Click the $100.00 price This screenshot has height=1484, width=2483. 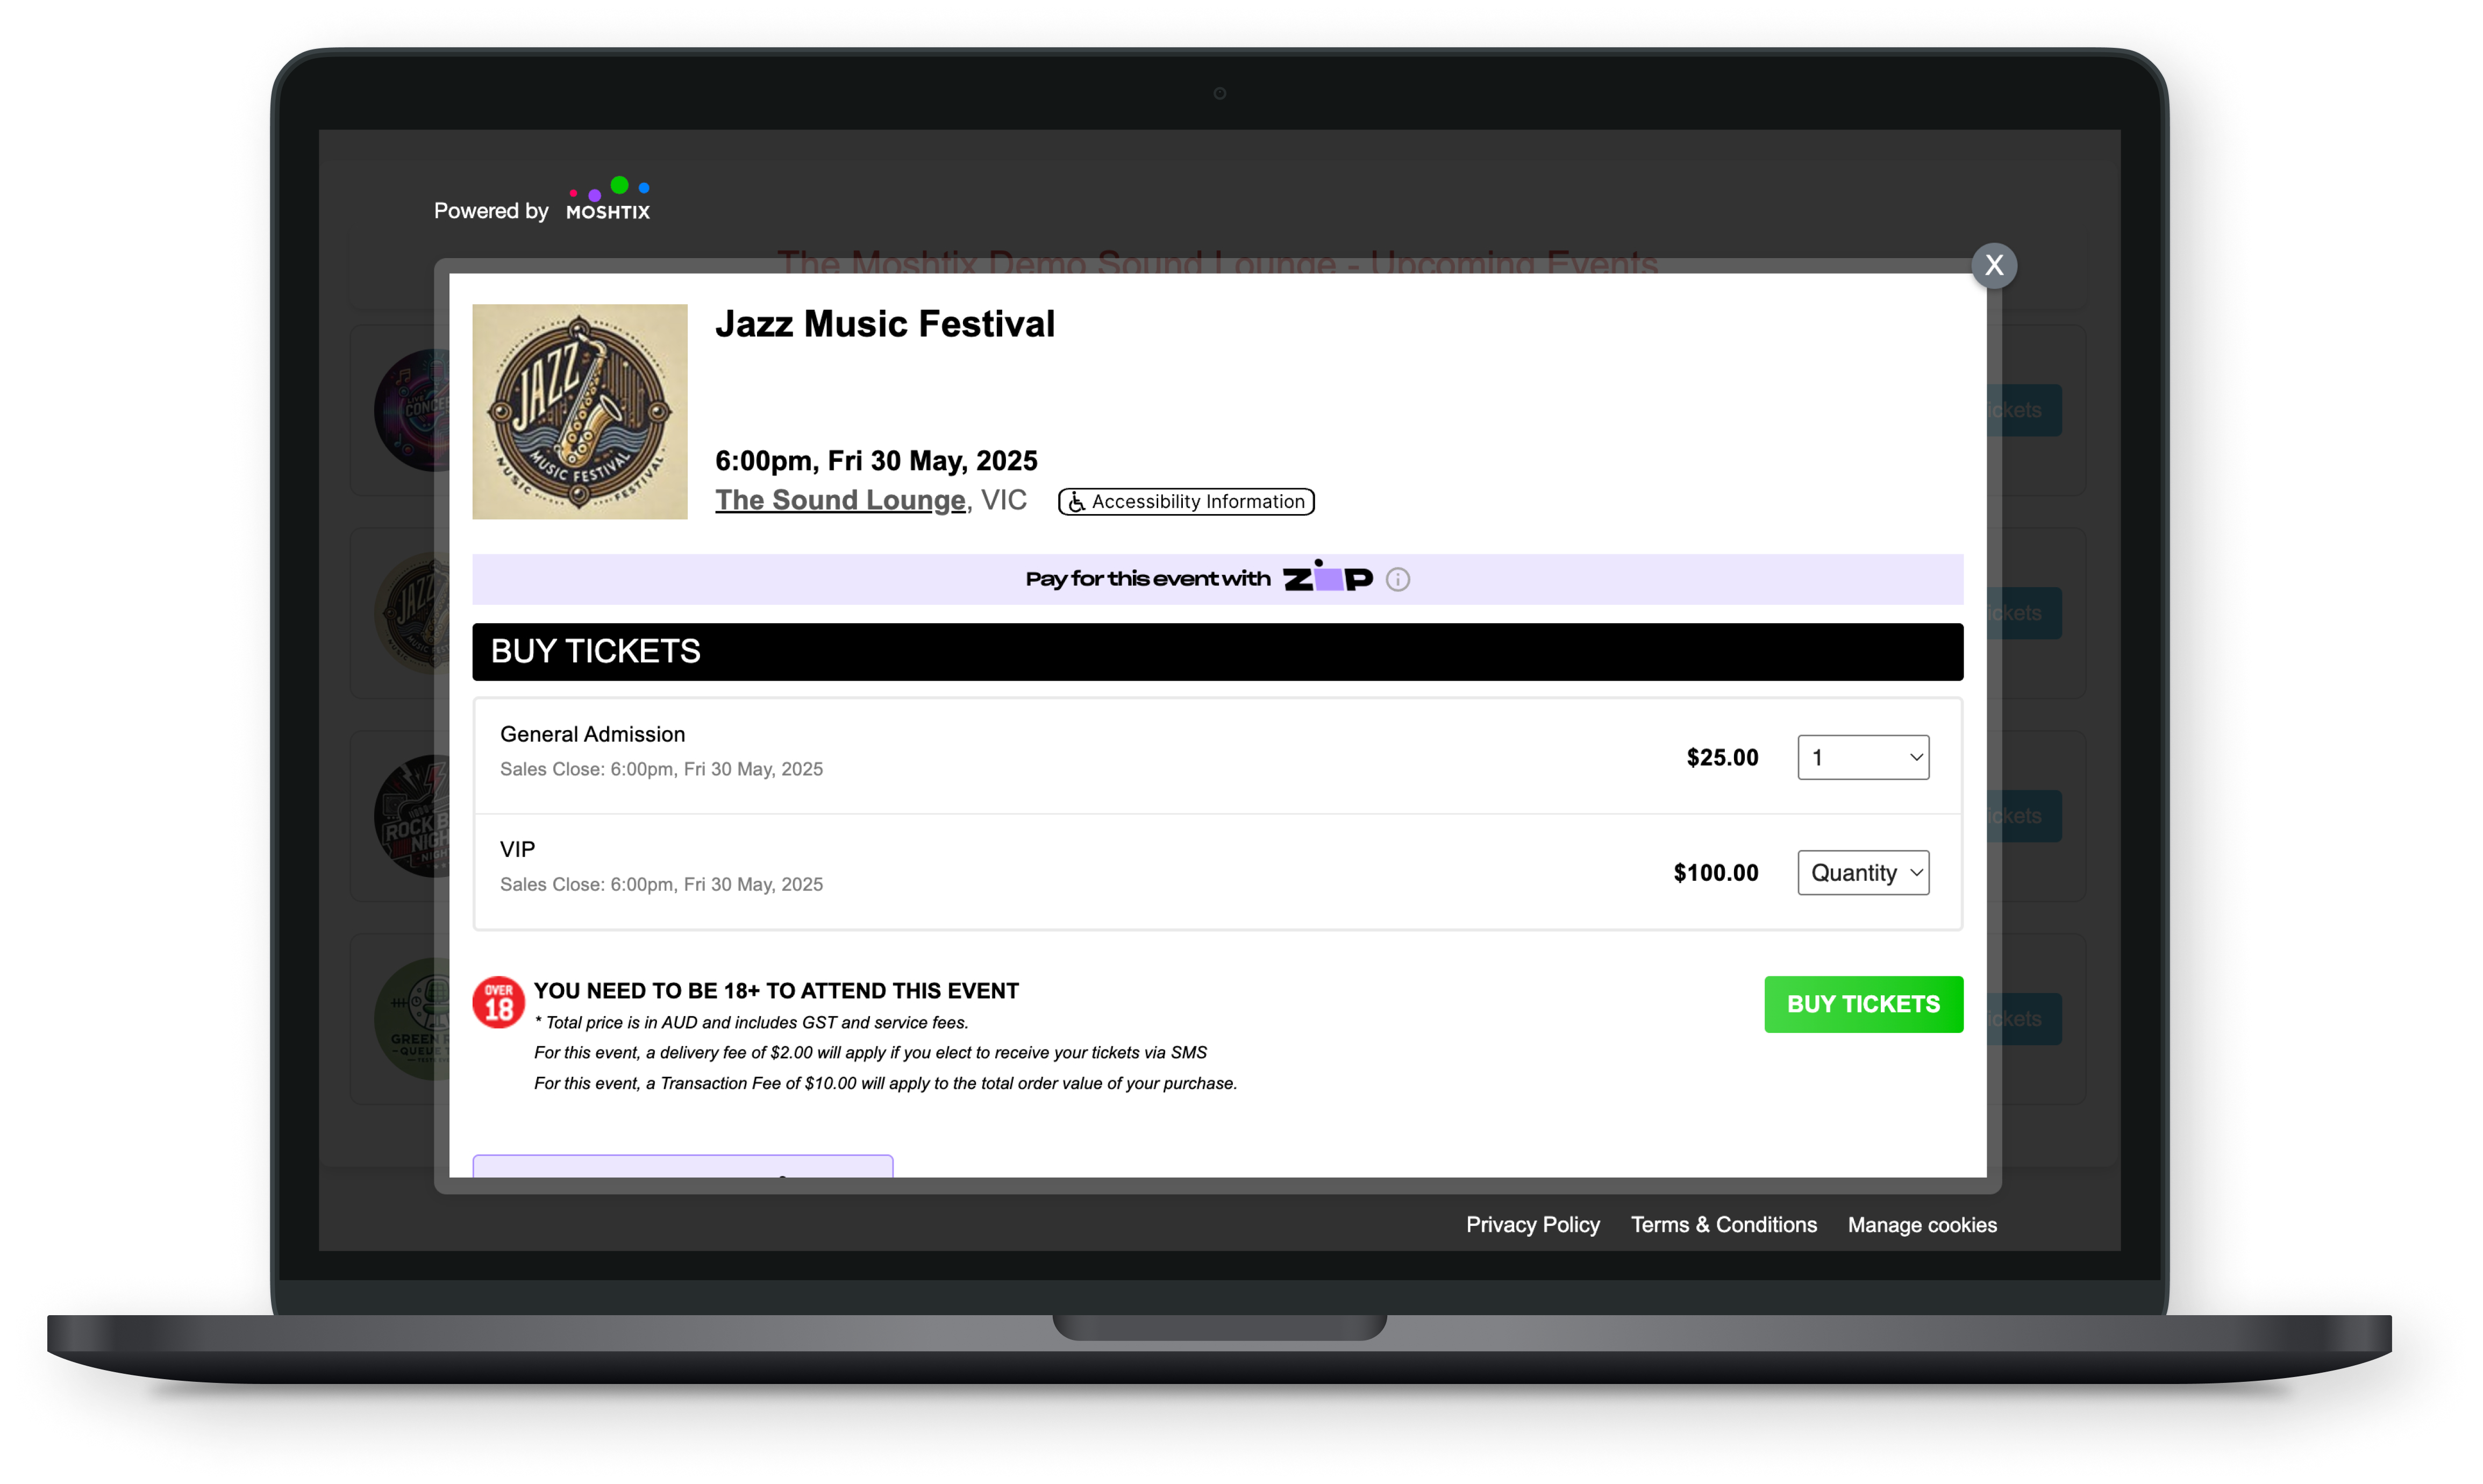1716,873
